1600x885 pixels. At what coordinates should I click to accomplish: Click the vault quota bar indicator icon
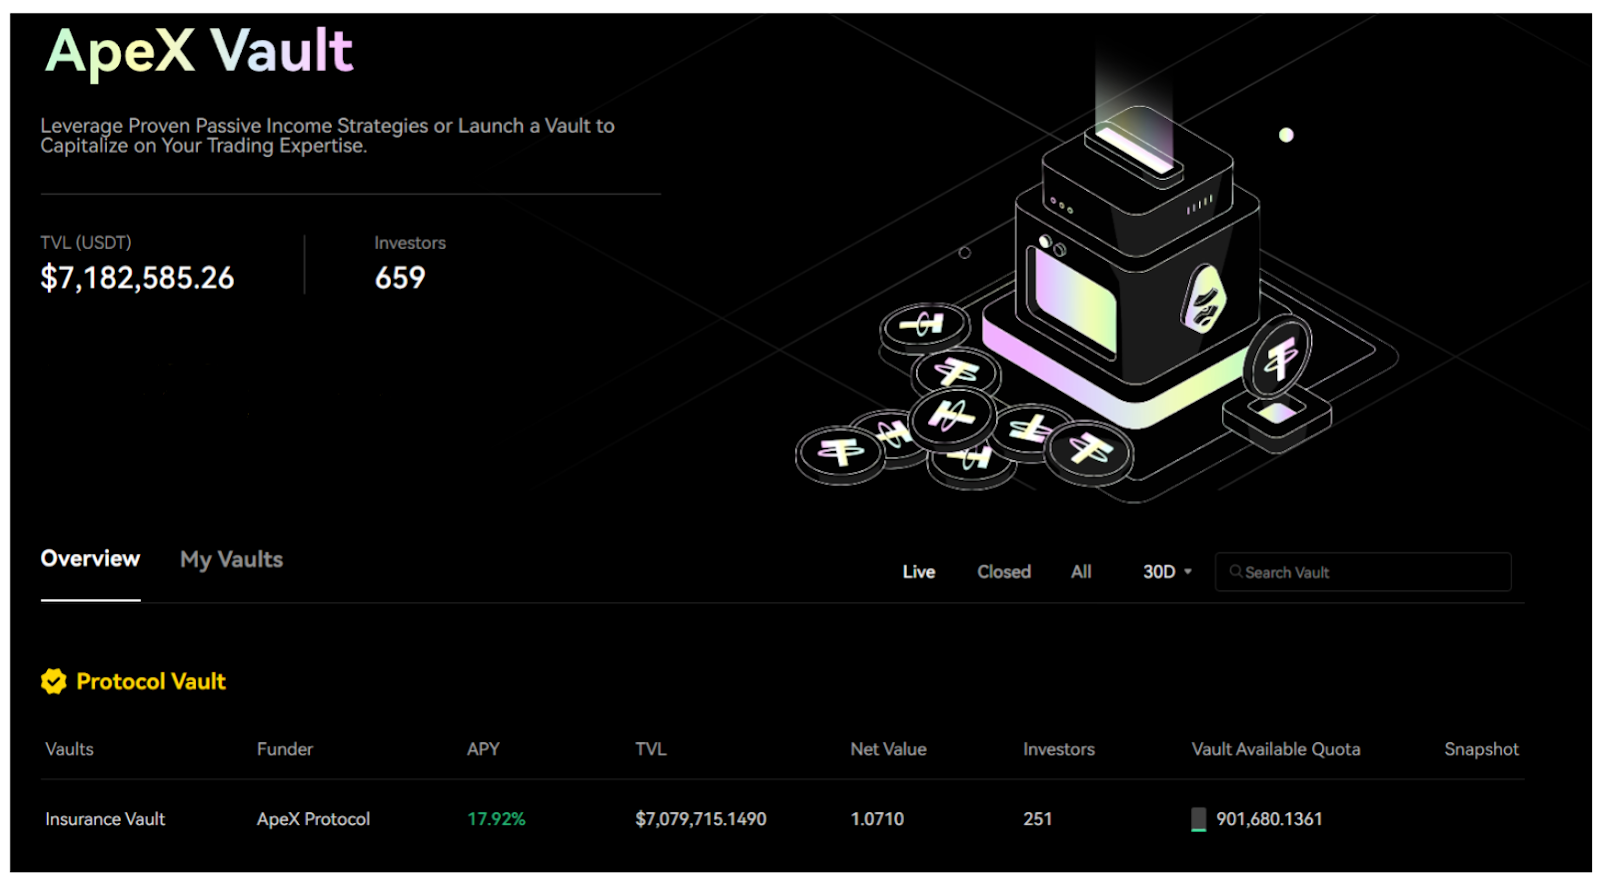pyautogui.click(x=1198, y=819)
